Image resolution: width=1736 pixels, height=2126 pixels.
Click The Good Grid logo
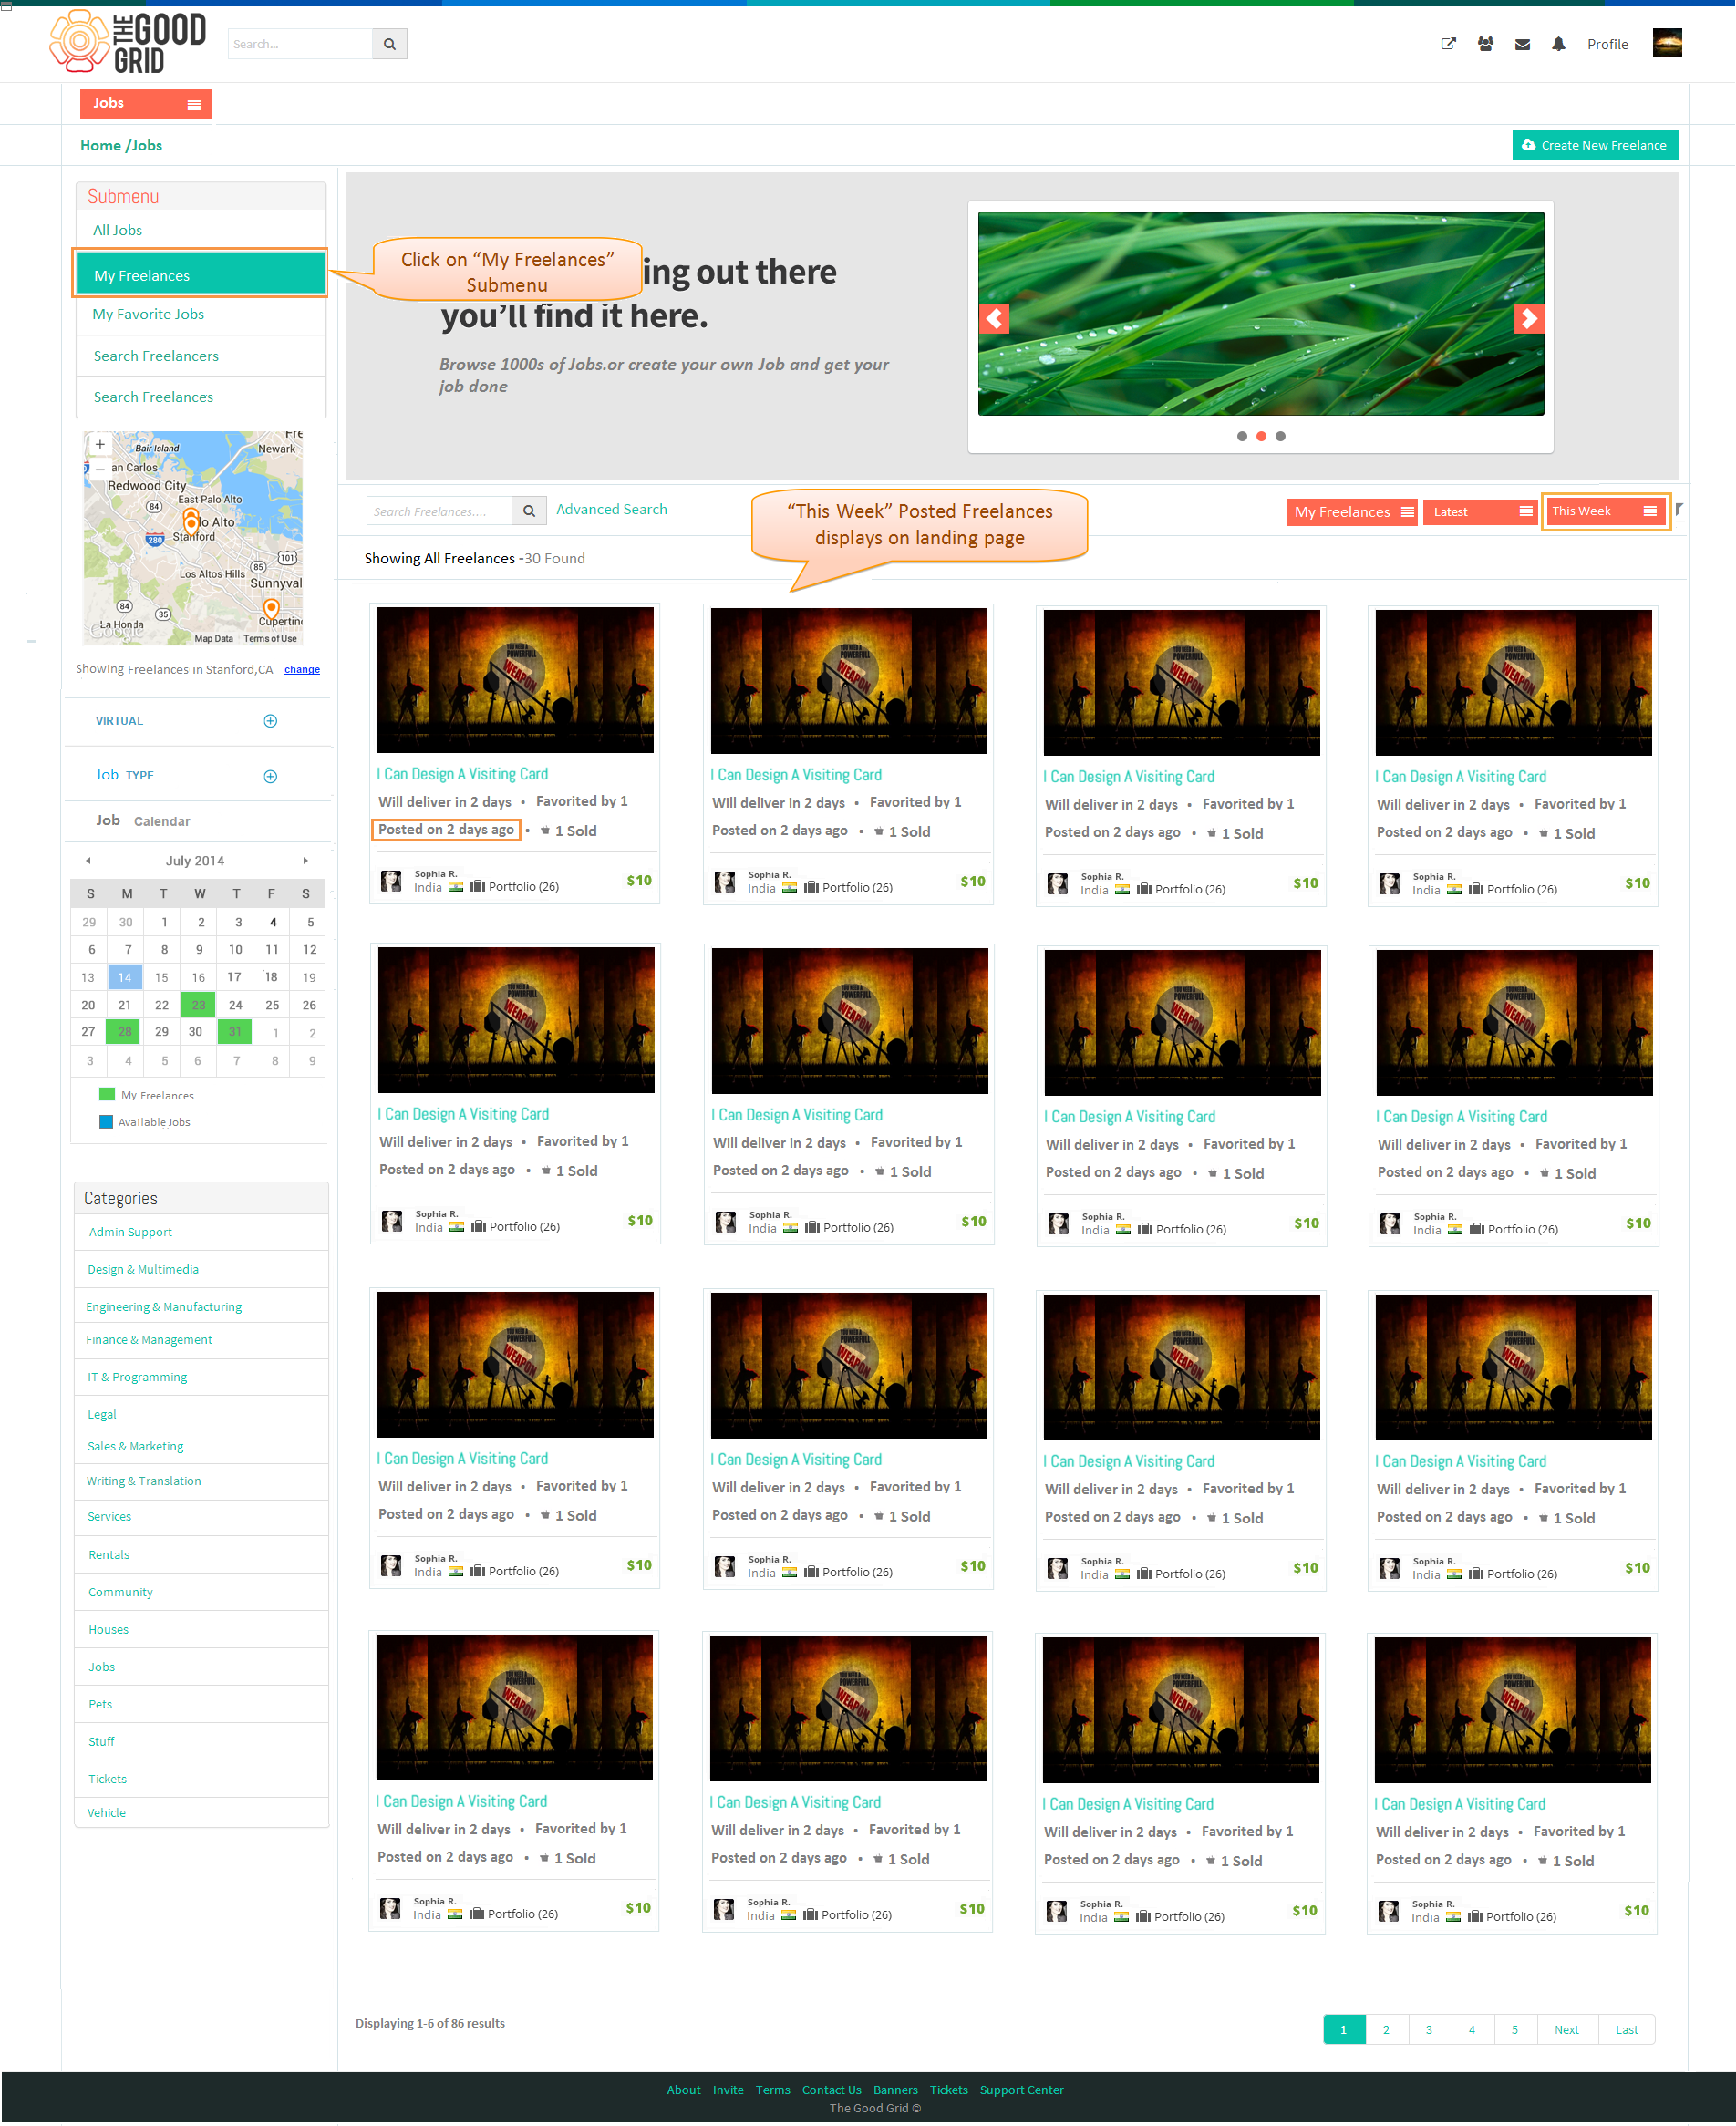128,42
